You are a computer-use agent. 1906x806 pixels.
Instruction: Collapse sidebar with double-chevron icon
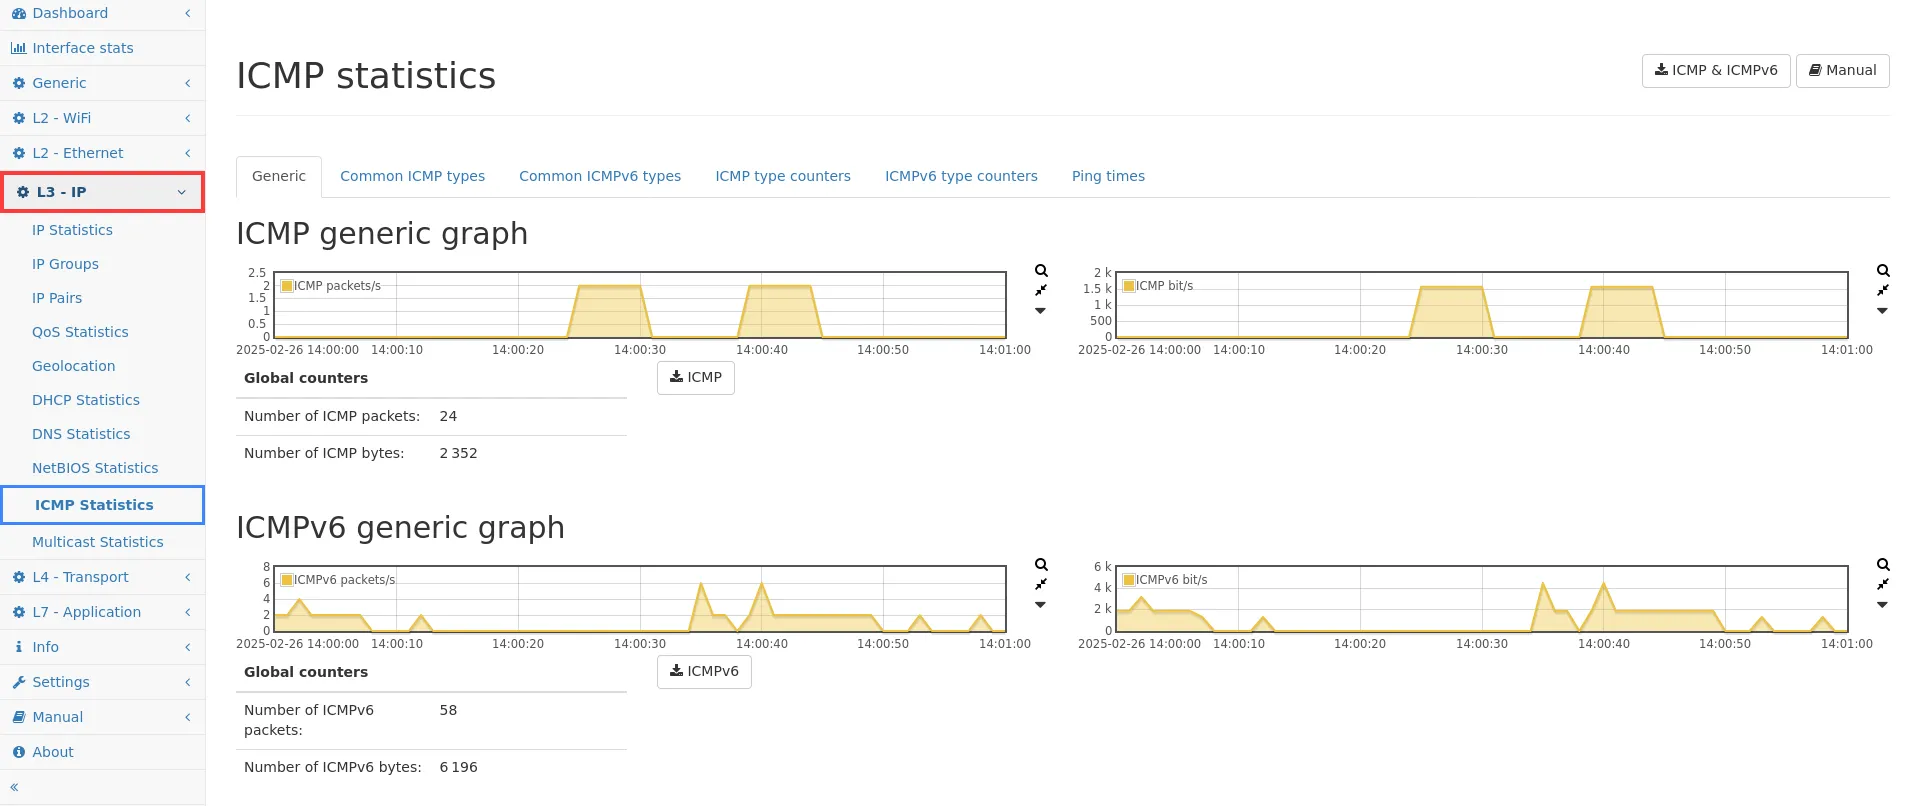tap(15, 788)
